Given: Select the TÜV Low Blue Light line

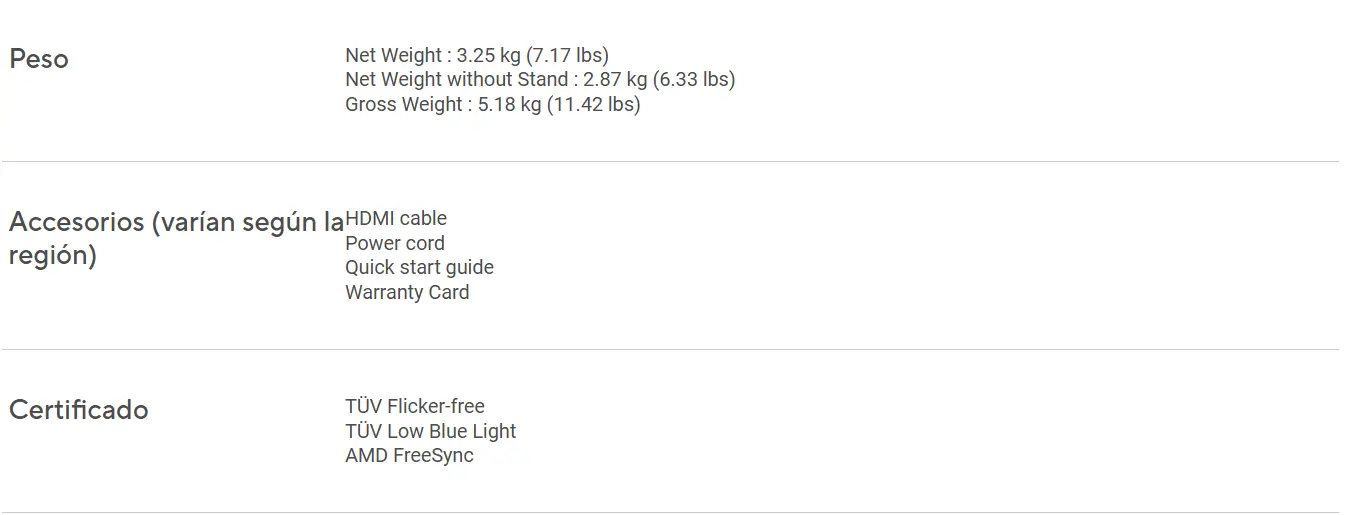Looking at the screenshot, I should pyautogui.click(x=431, y=431).
